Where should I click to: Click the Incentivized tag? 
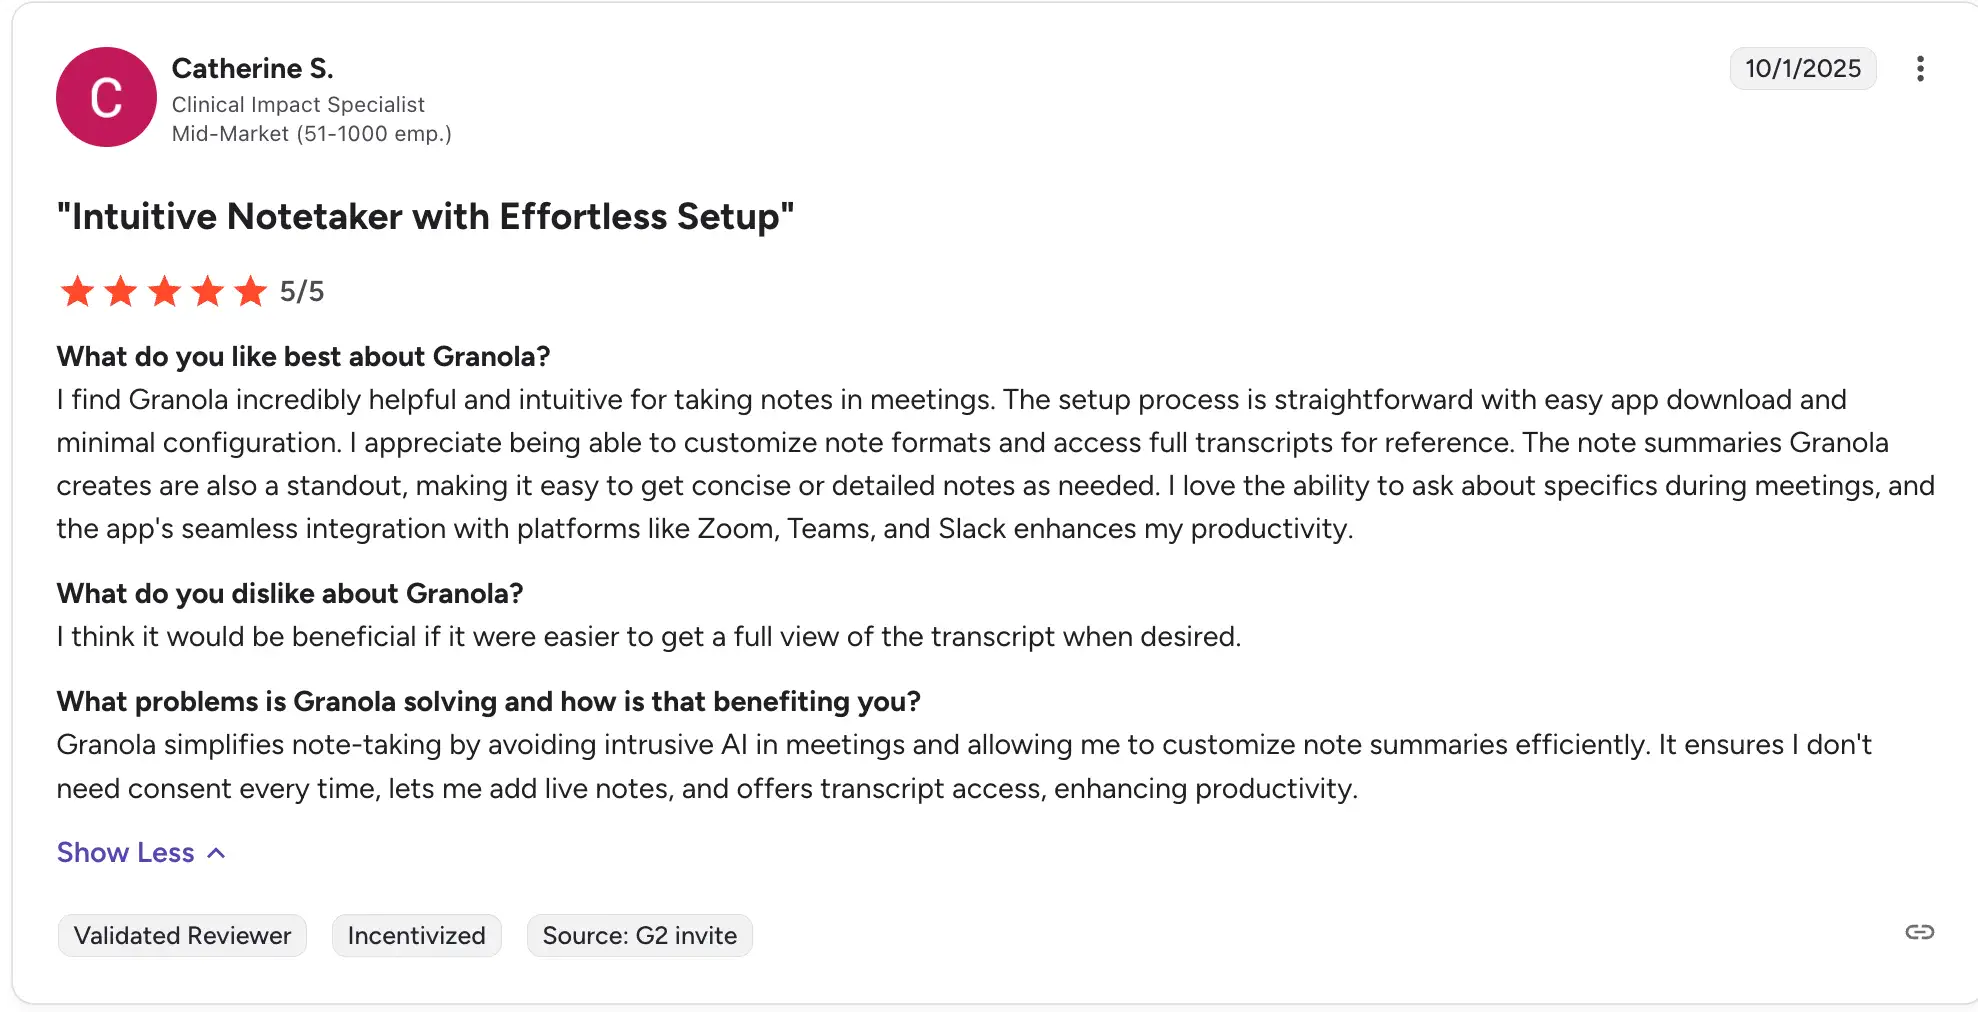coord(416,935)
